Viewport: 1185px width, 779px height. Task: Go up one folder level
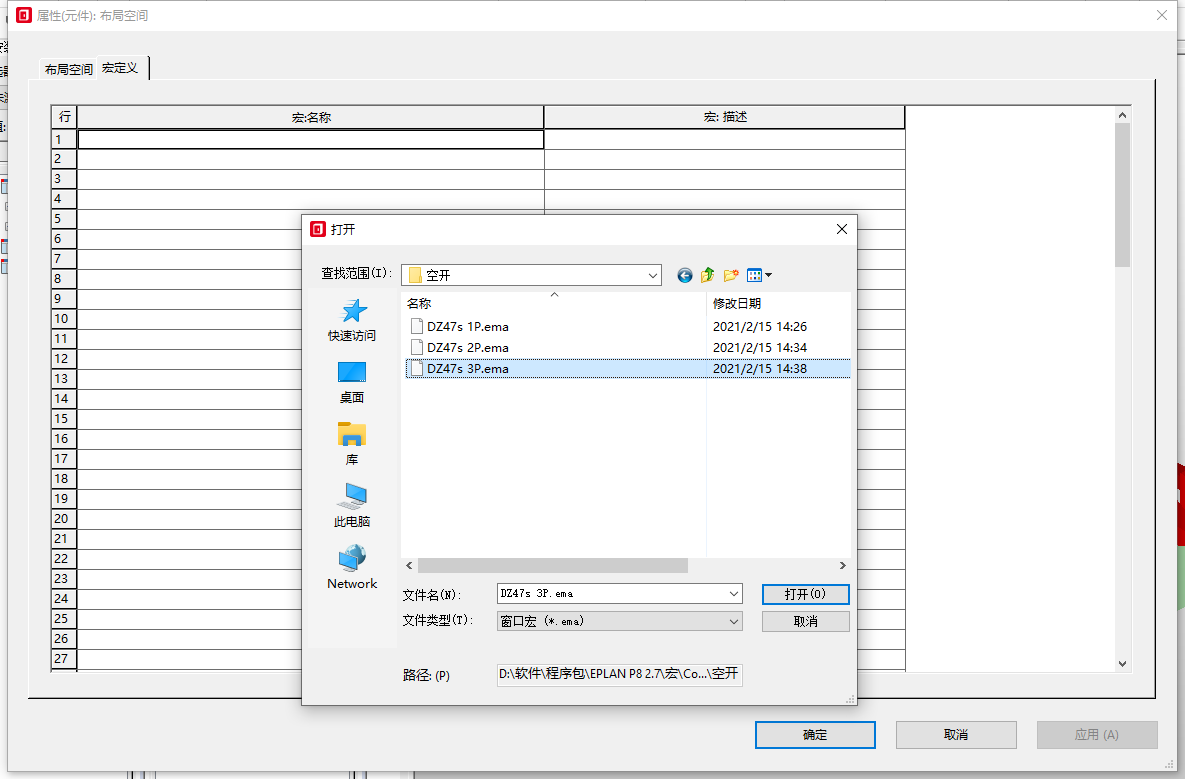click(x=708, y=275)
